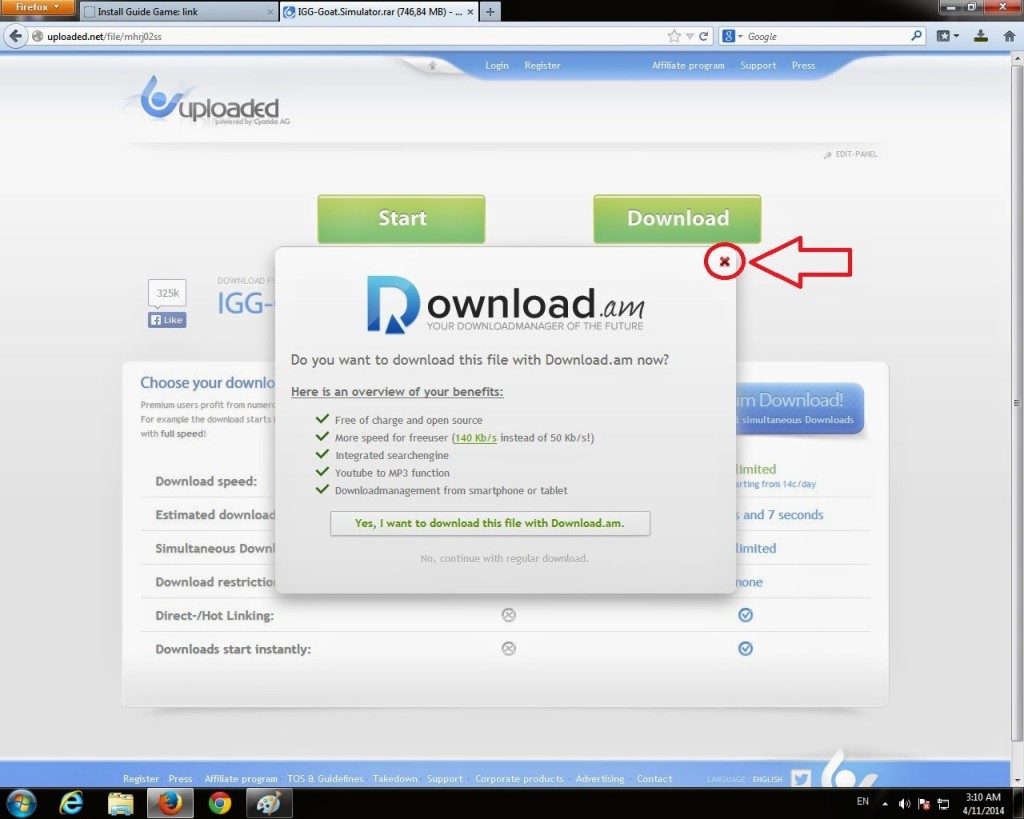This screenshot has height=819, width=1024.
Task: Click the green Start button
Action: (401, 218)
